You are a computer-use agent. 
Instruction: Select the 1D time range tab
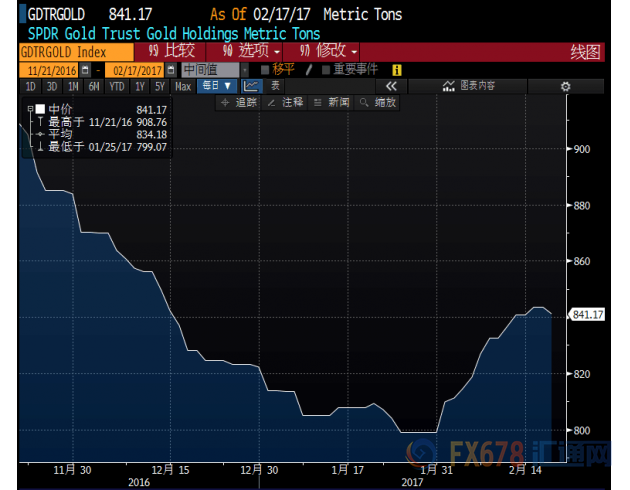(31, 86)
